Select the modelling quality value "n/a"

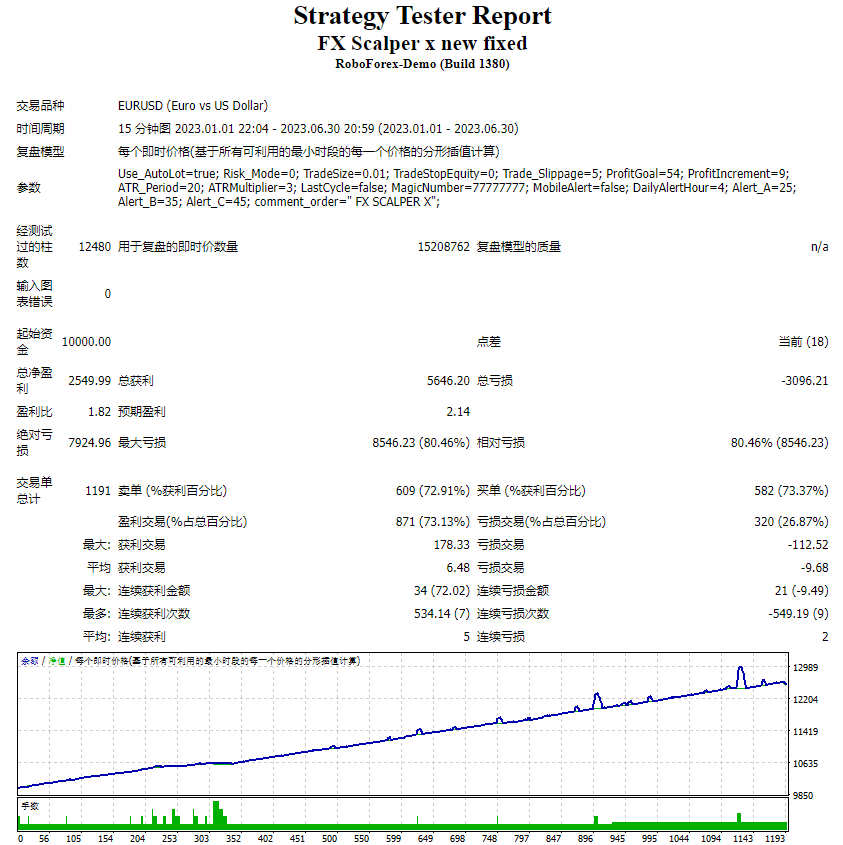[x=819, y=247]
